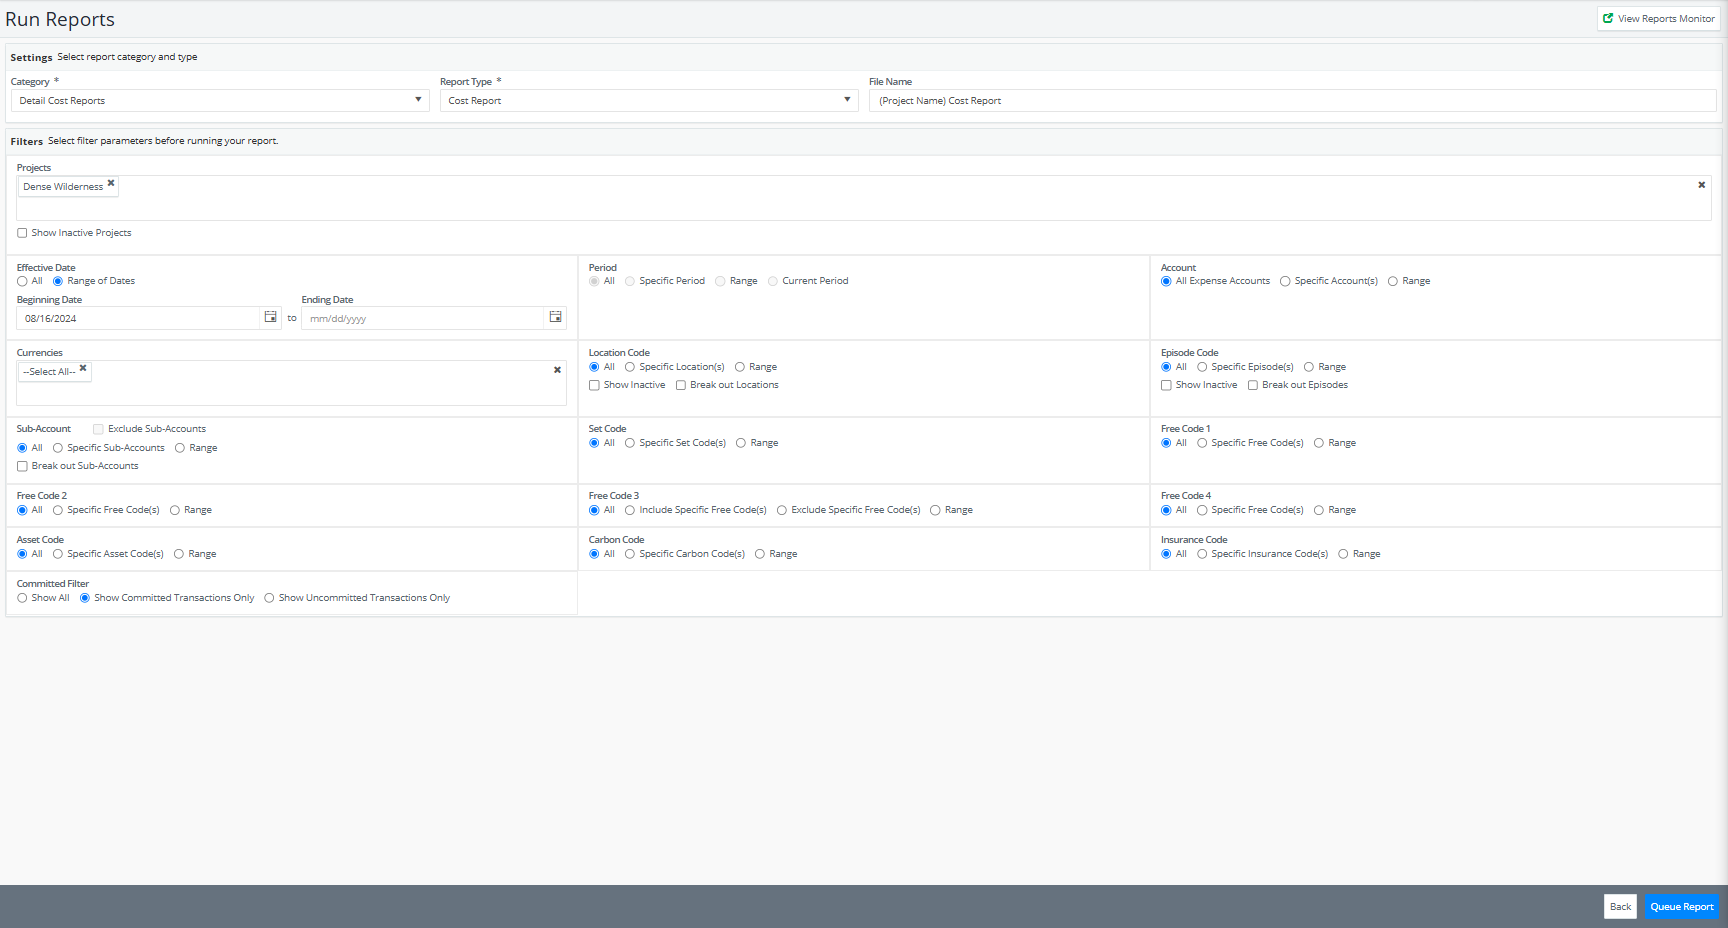Choose Specific Episode(s) under Episode Code
Image resolution: width=1728 pixels, height=928 pixels.
click(1202, 367)
